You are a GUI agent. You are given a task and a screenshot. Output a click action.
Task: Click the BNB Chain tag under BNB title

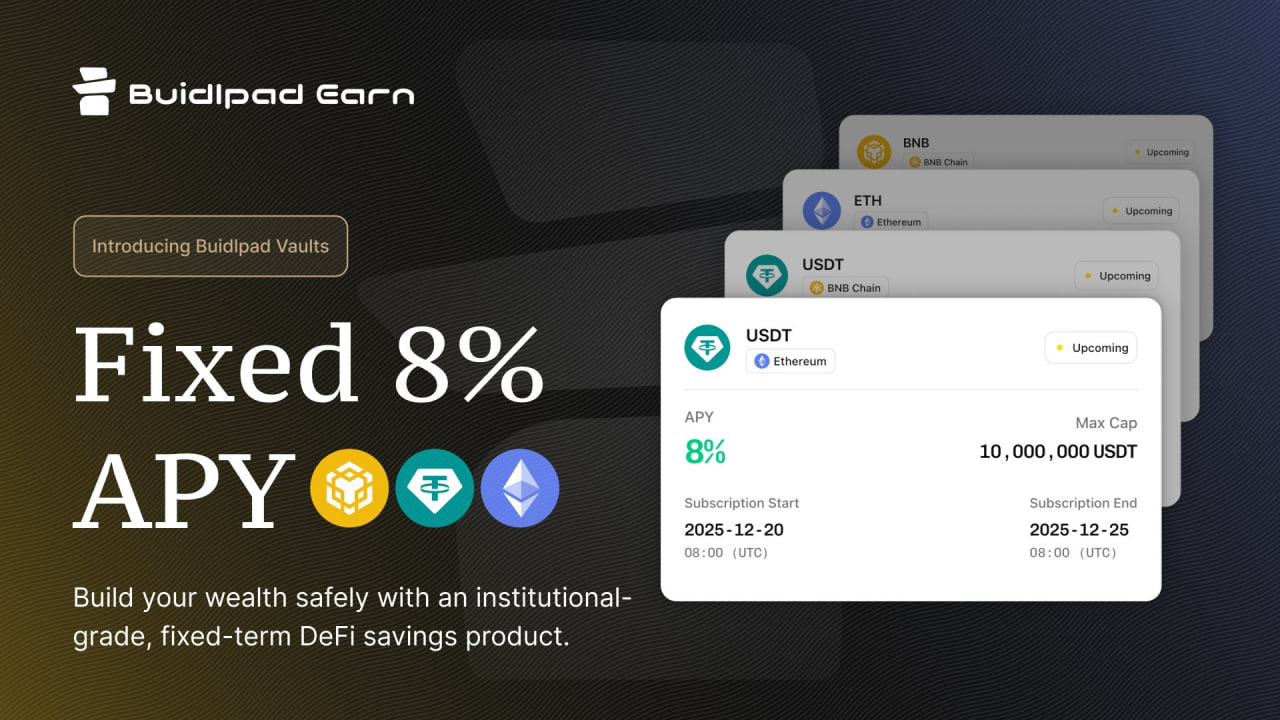click(x=937, y=161)
